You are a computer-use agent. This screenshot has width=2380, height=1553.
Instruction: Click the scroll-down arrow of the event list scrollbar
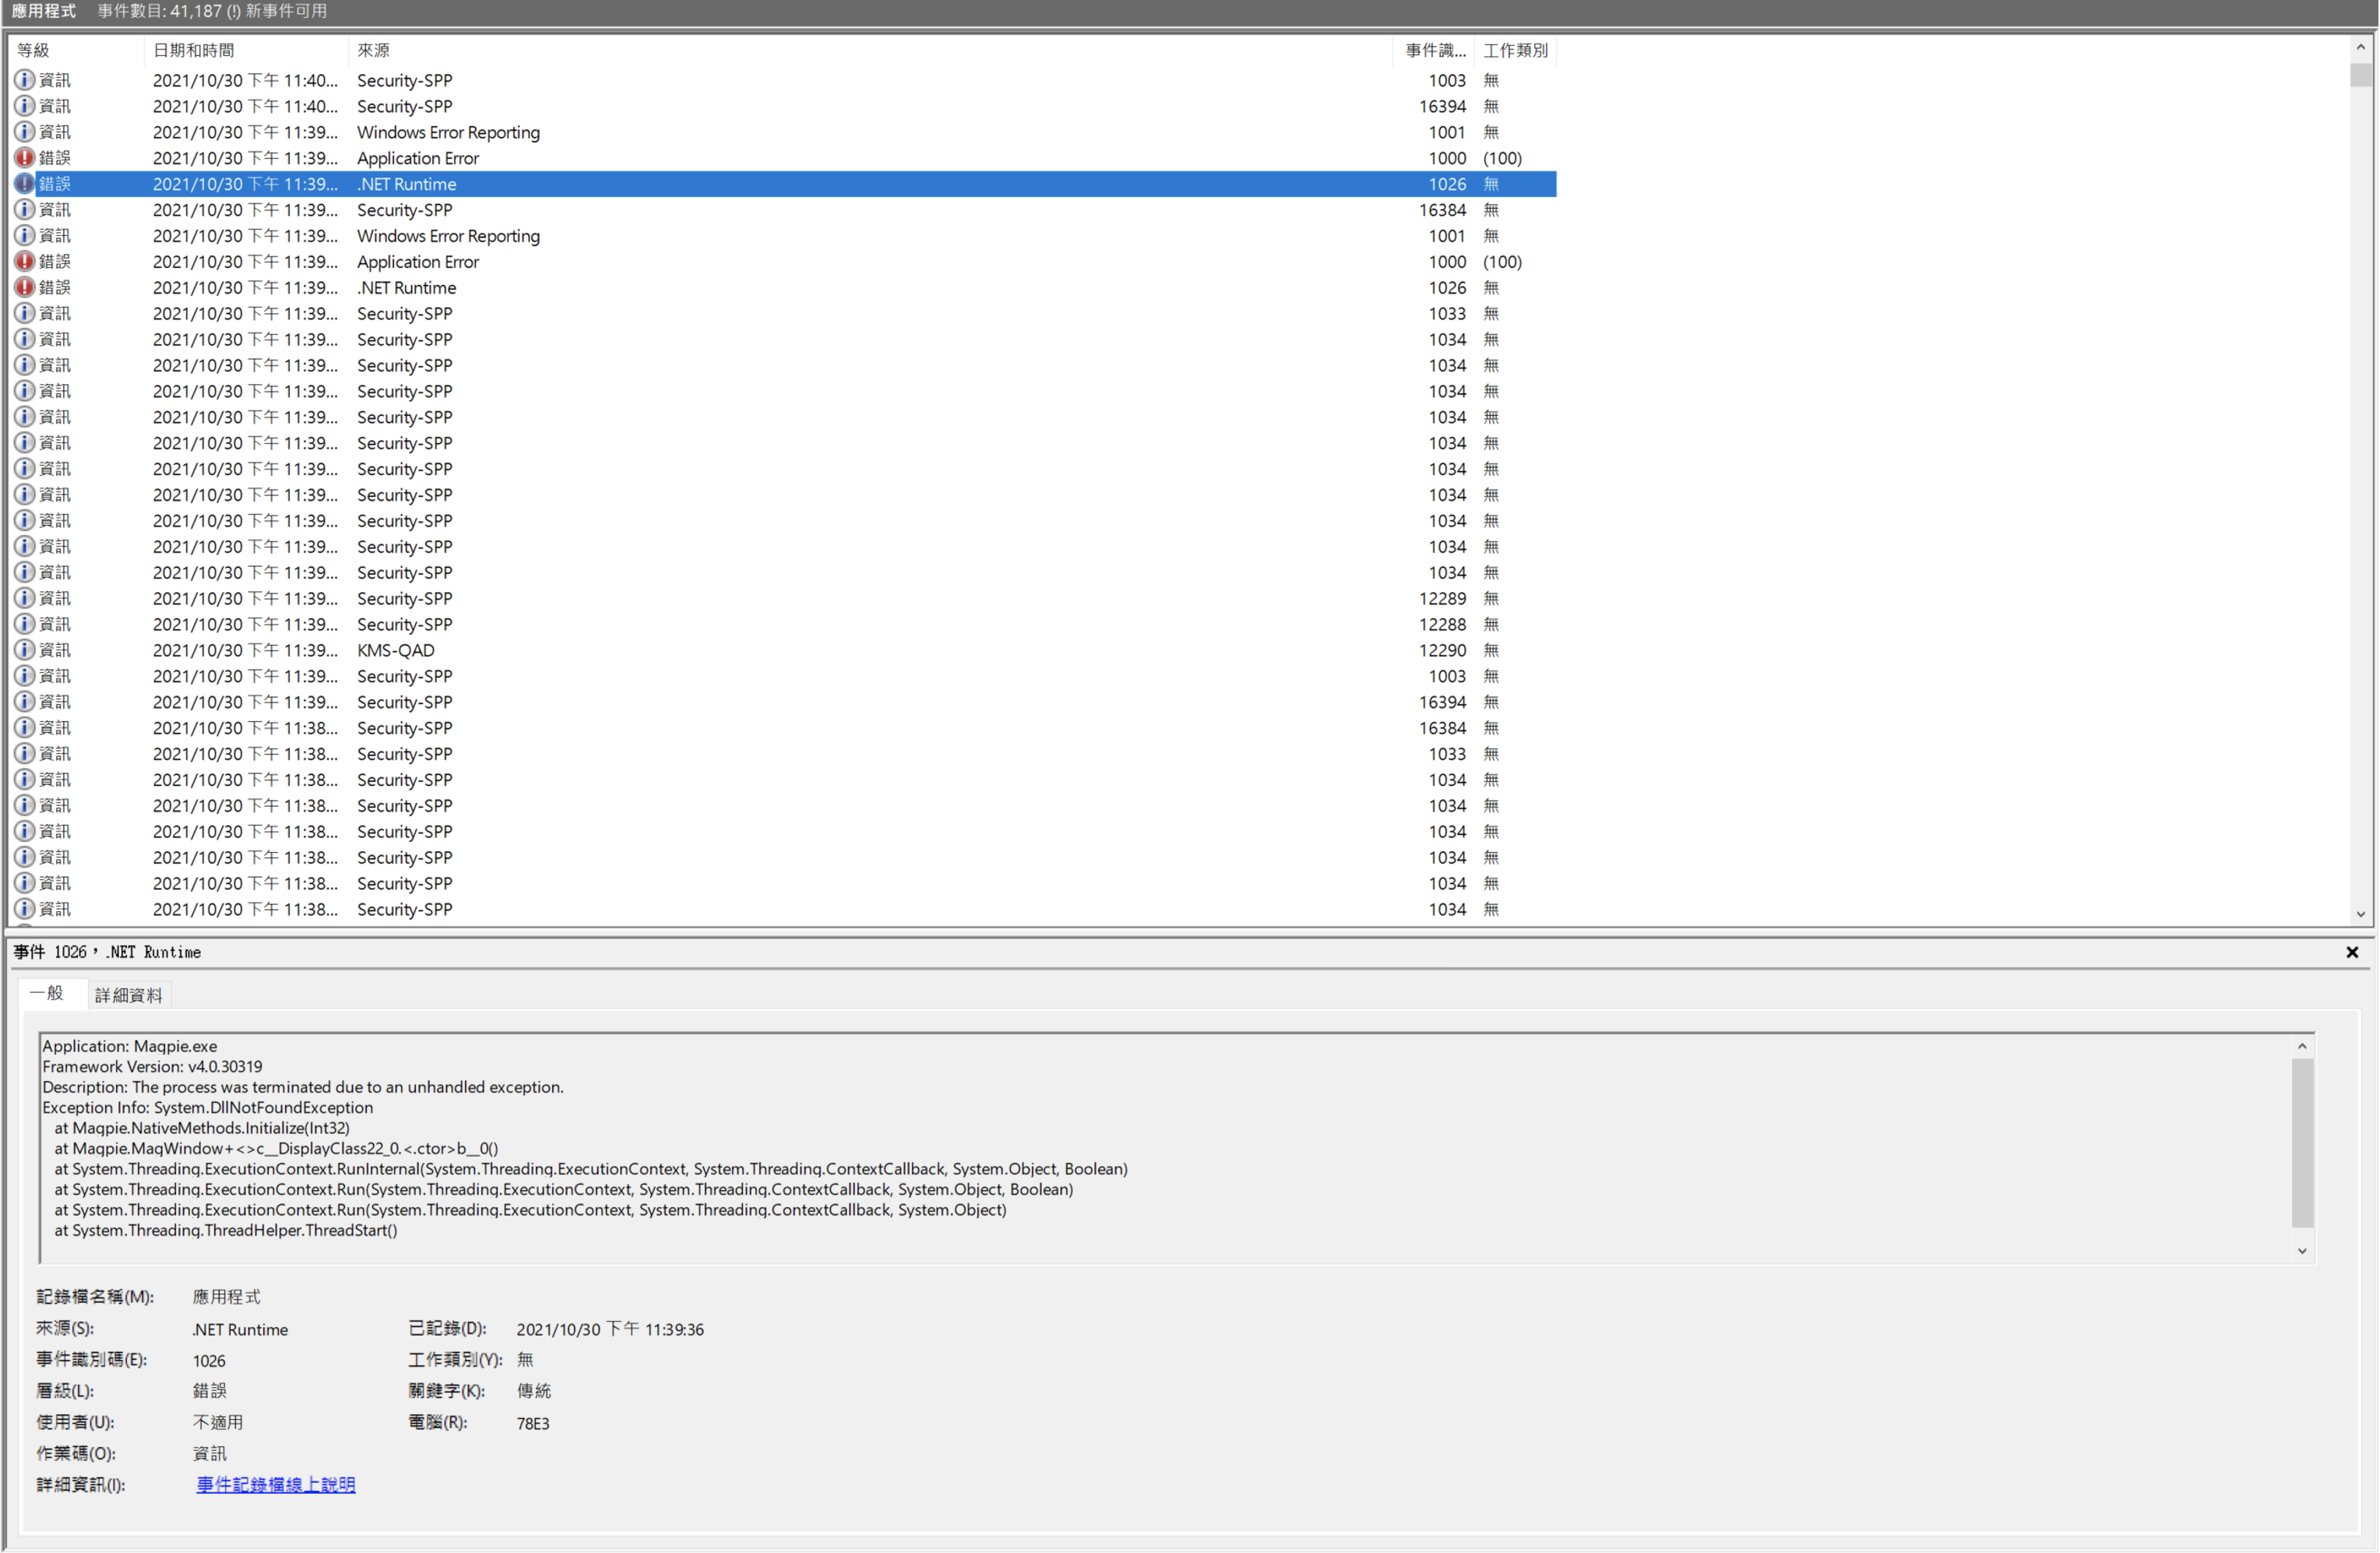click(x=2362, y=913)
